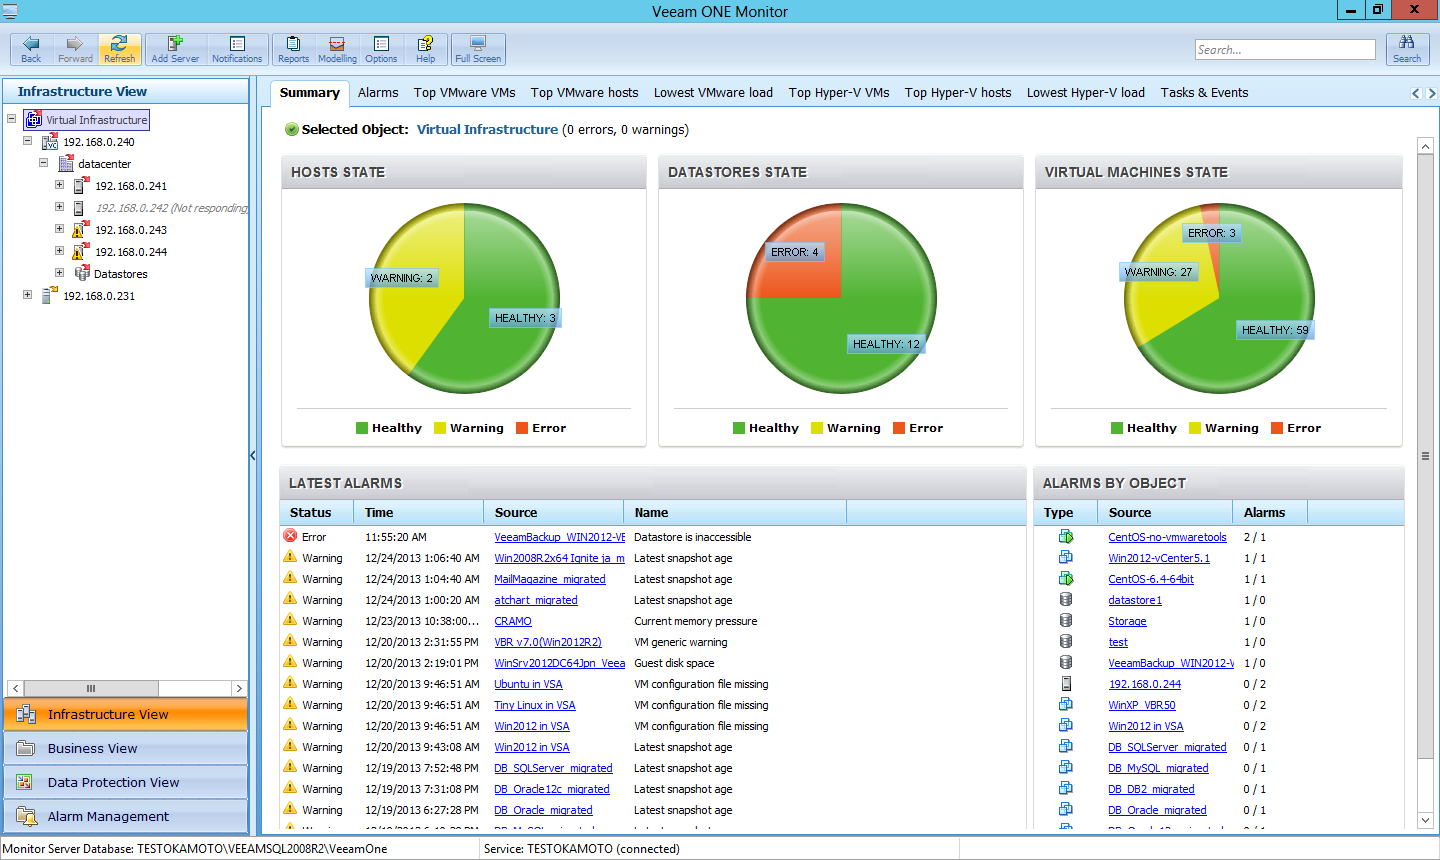Switch to Top VMware VMs tab
The image size is (1440, 860).
point(465,92)
